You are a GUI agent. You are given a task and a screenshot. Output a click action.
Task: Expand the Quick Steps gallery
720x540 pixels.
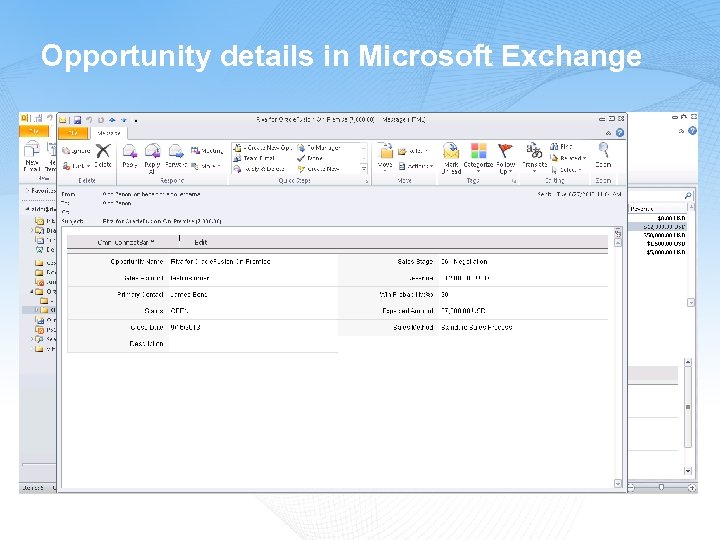point(364,169)
